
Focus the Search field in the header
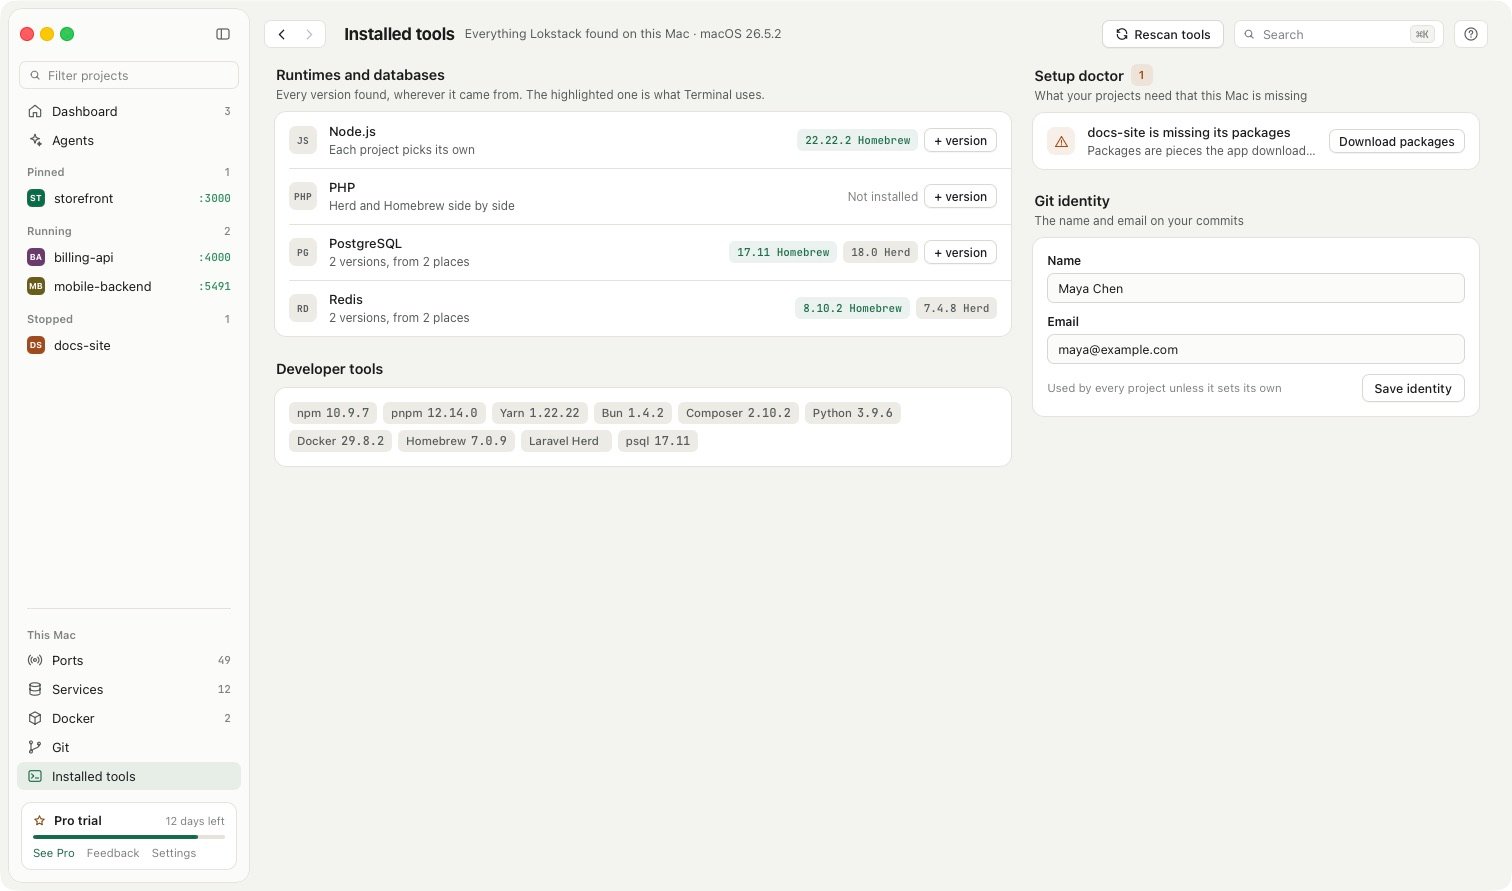(1339, 34)
